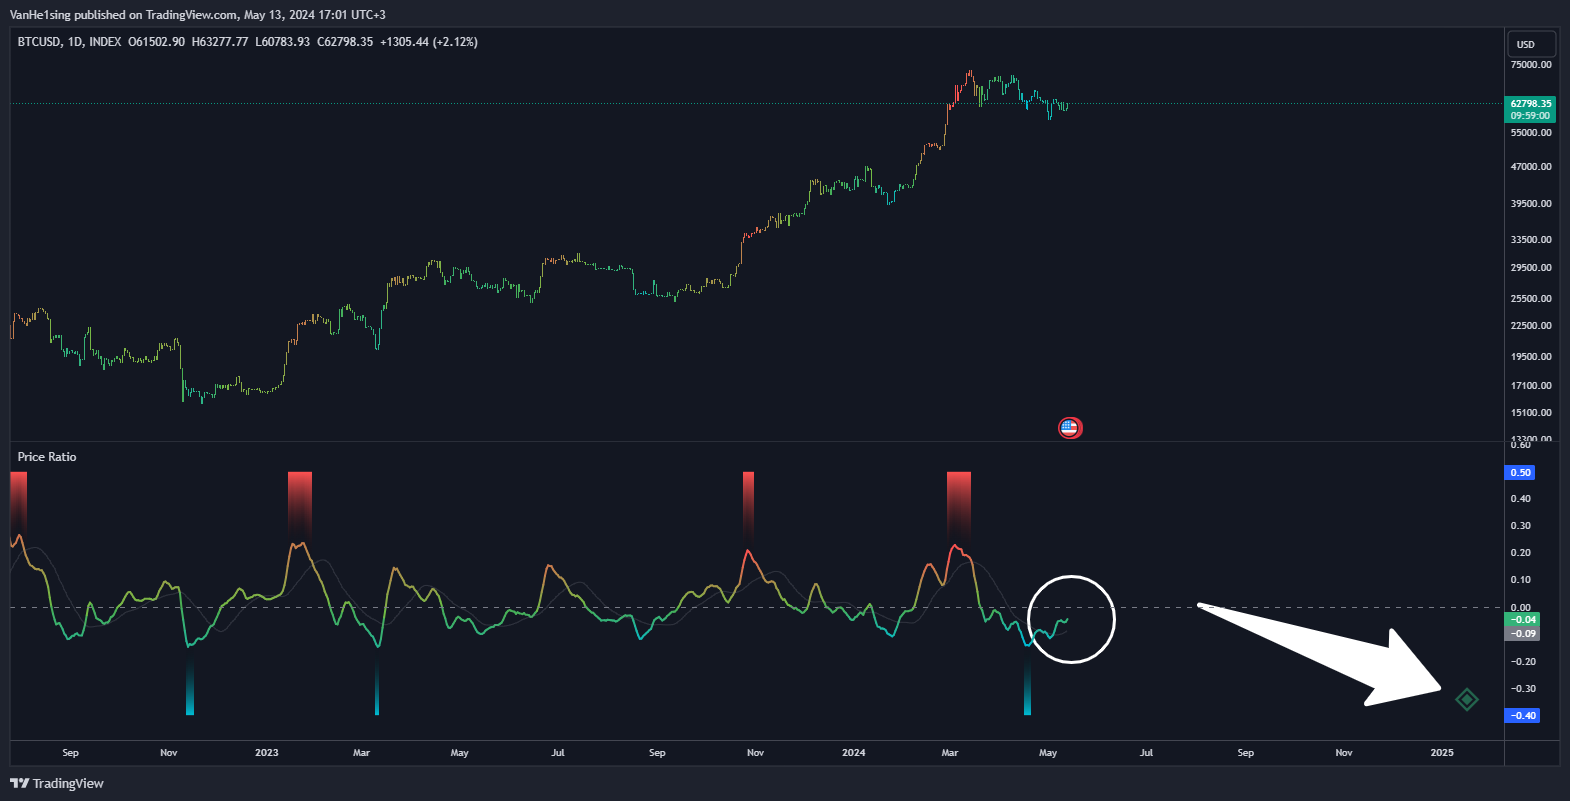Click the 19500.00 price axis label
This screenshot has width=1570, height=801.
1531,357
